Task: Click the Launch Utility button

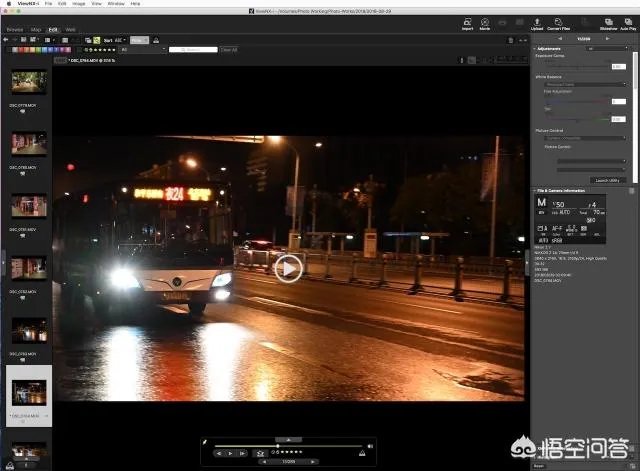Action: click(x=606, y=180)
